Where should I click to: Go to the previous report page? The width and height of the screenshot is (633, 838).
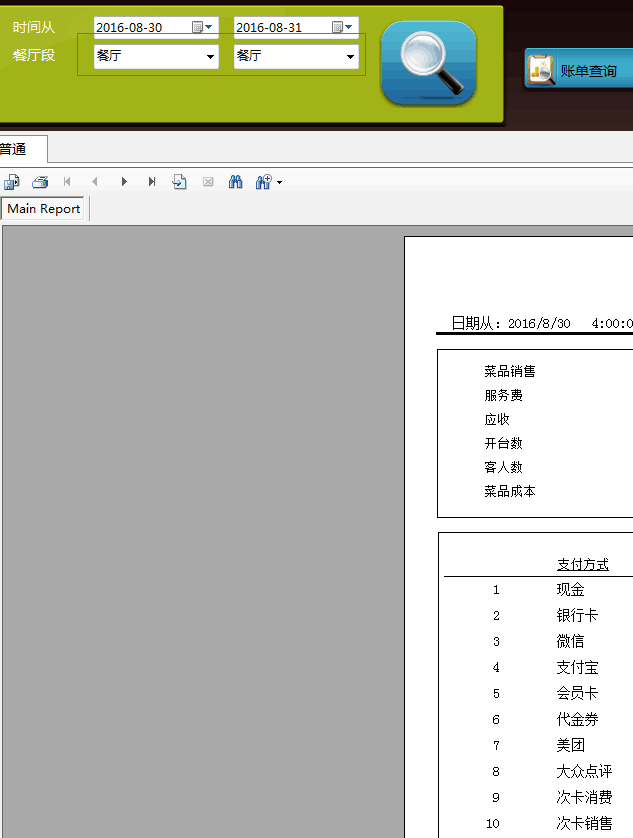[x=95, y=182]
